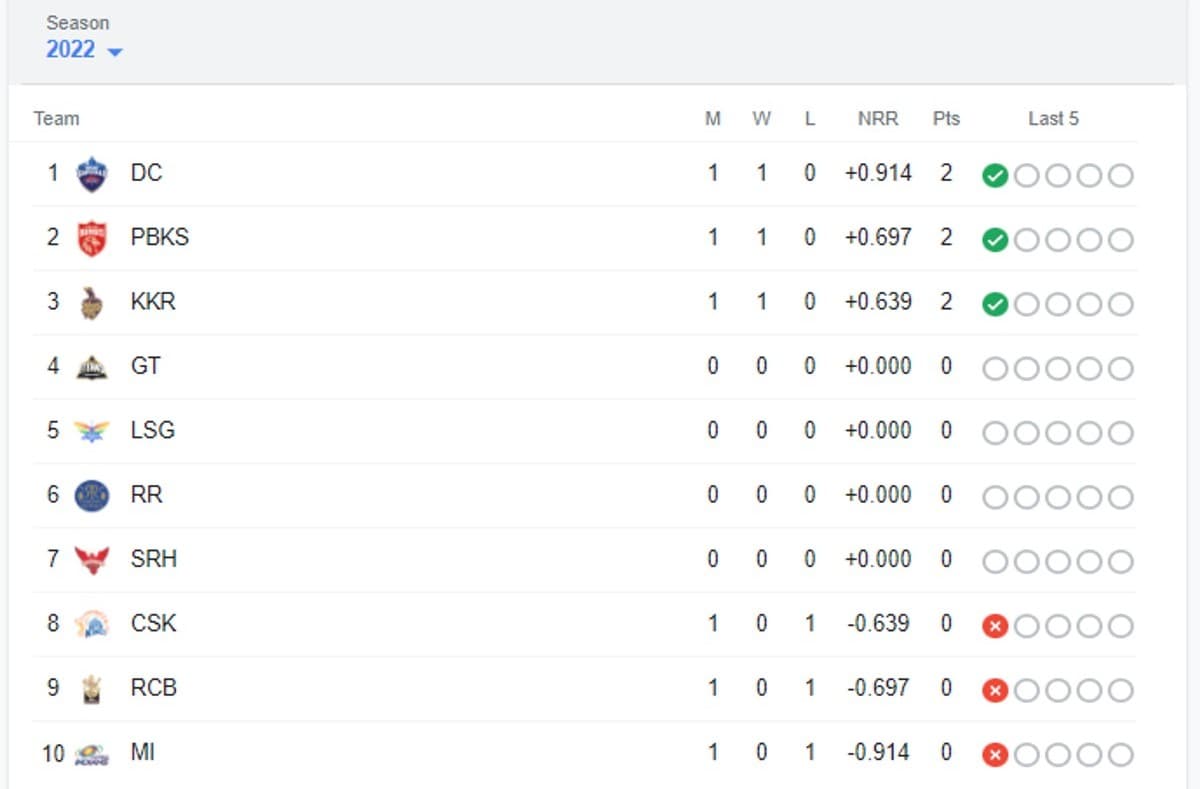
Task: Click the Royal Challengers Bangalore logo
Action: [x=92, y=688]
